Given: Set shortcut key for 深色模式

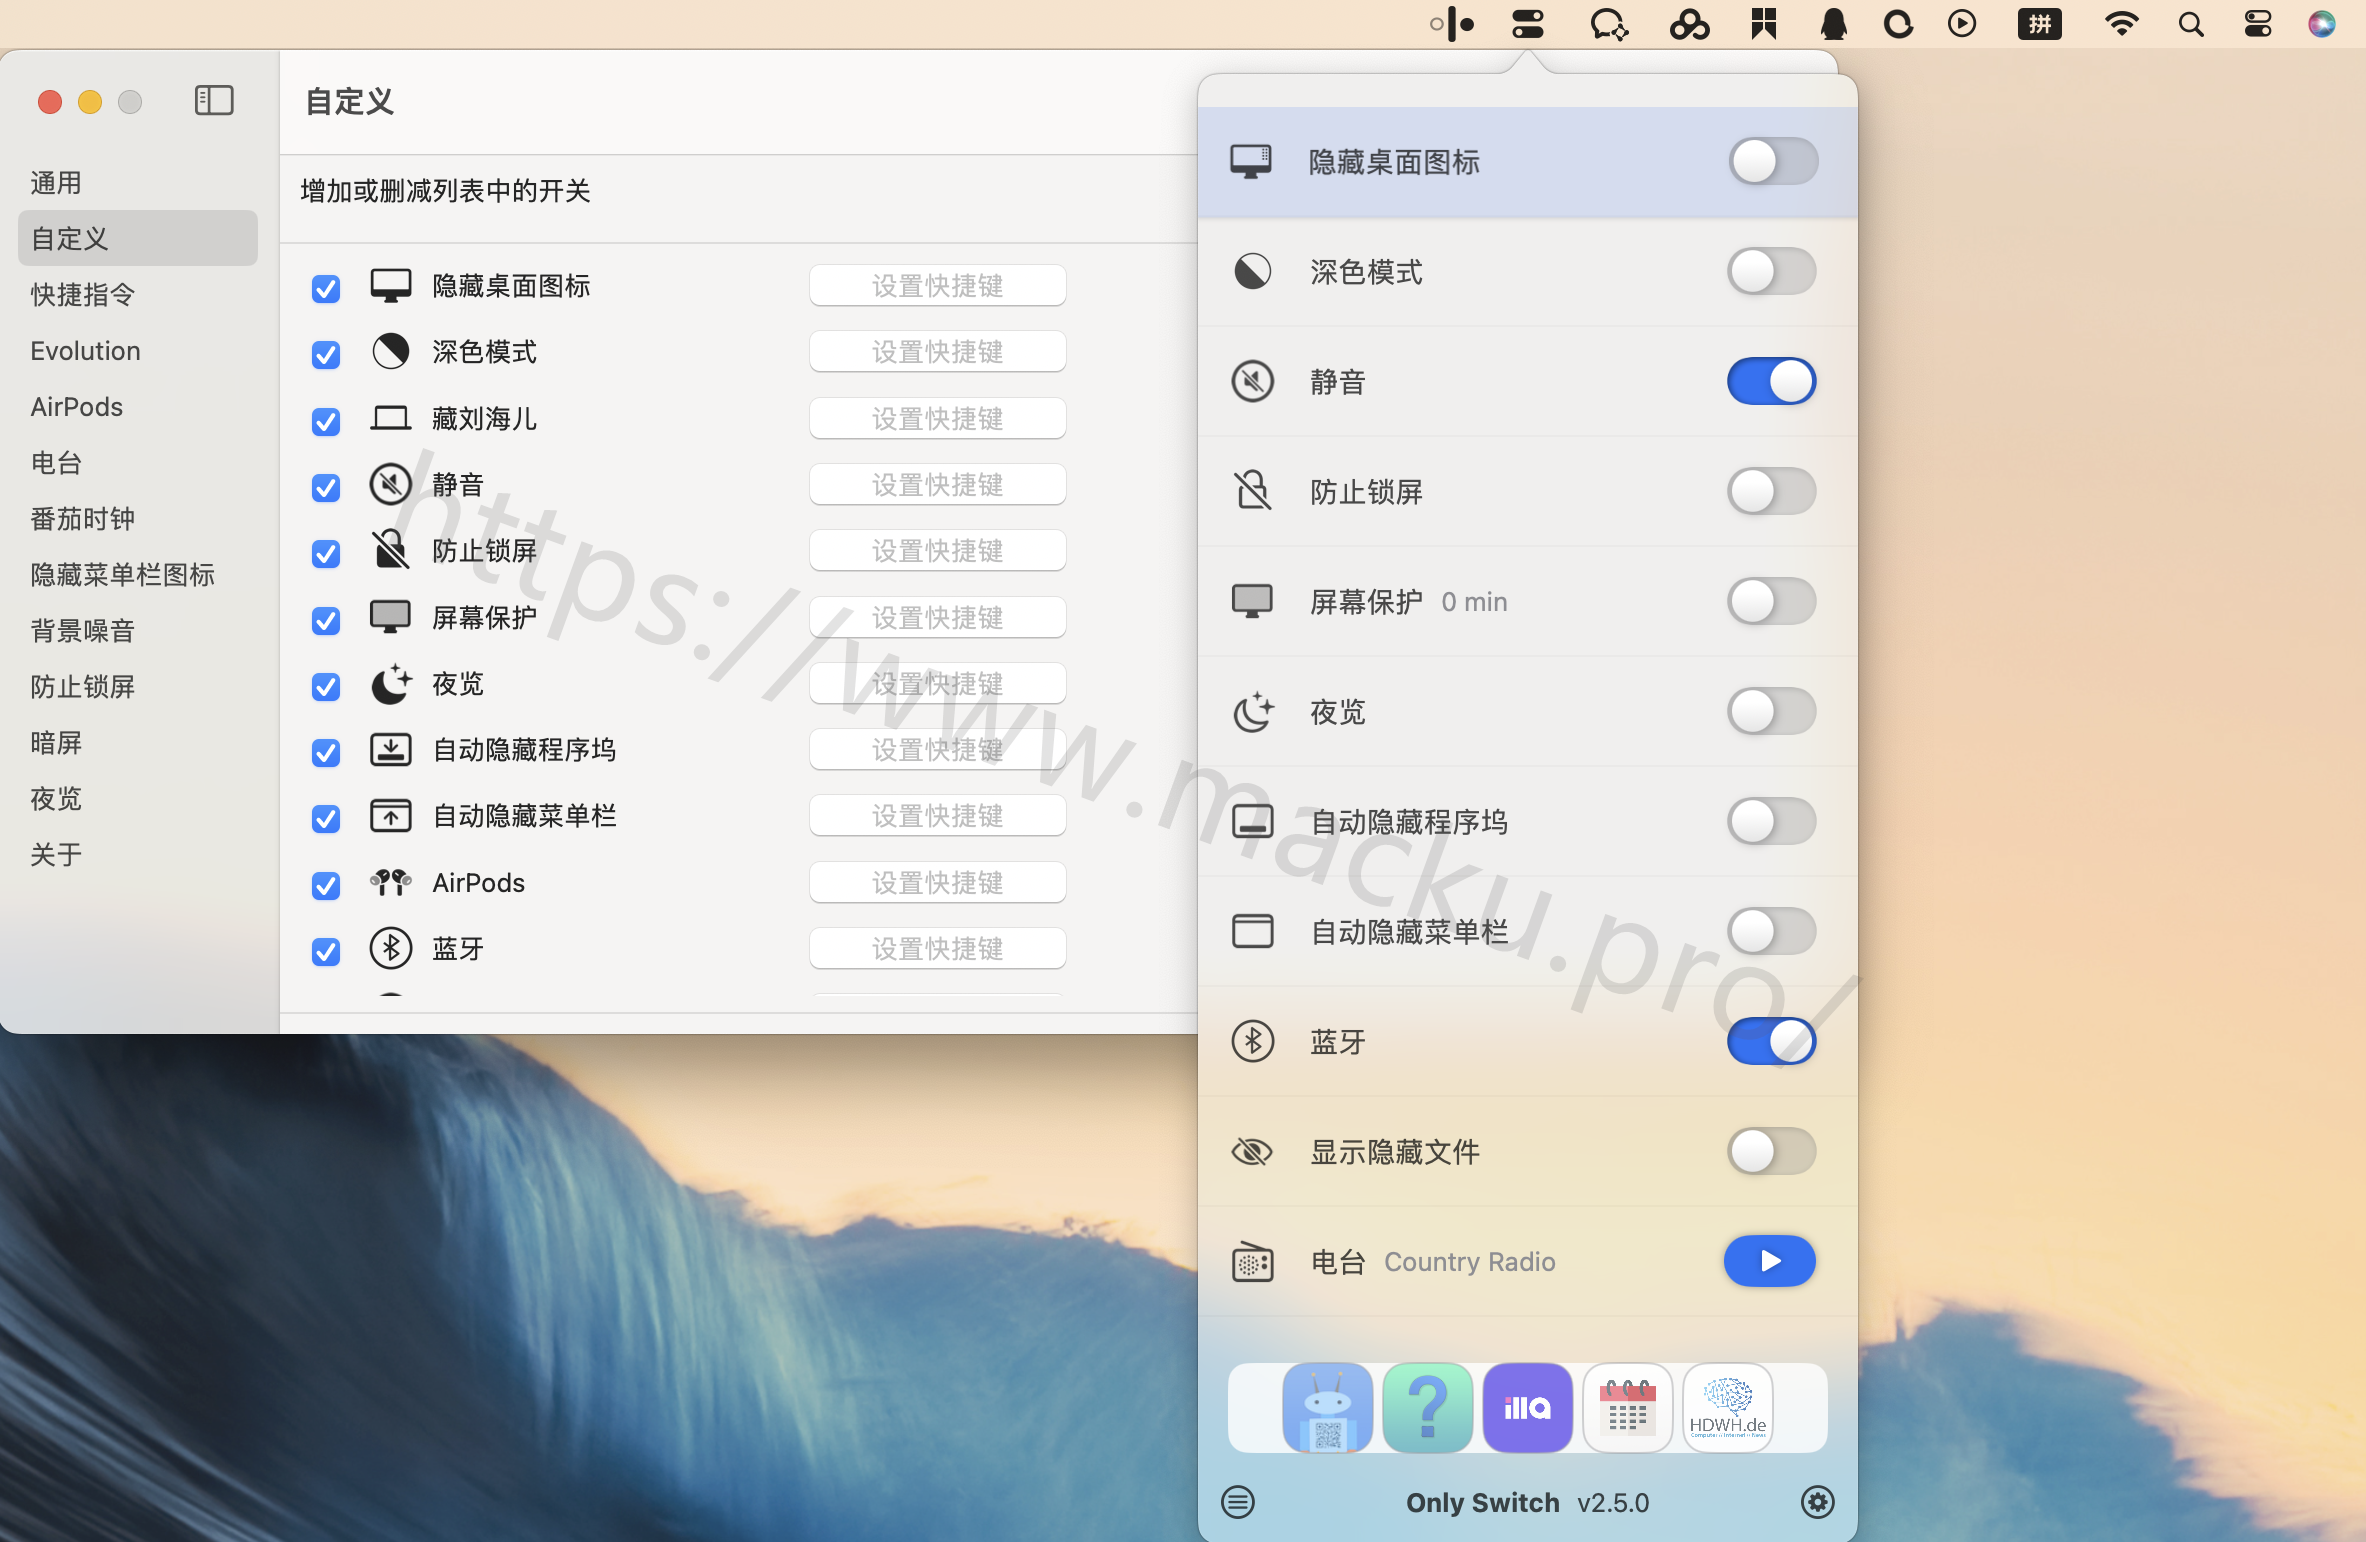Looking at the screenshot, I should 937,351.
